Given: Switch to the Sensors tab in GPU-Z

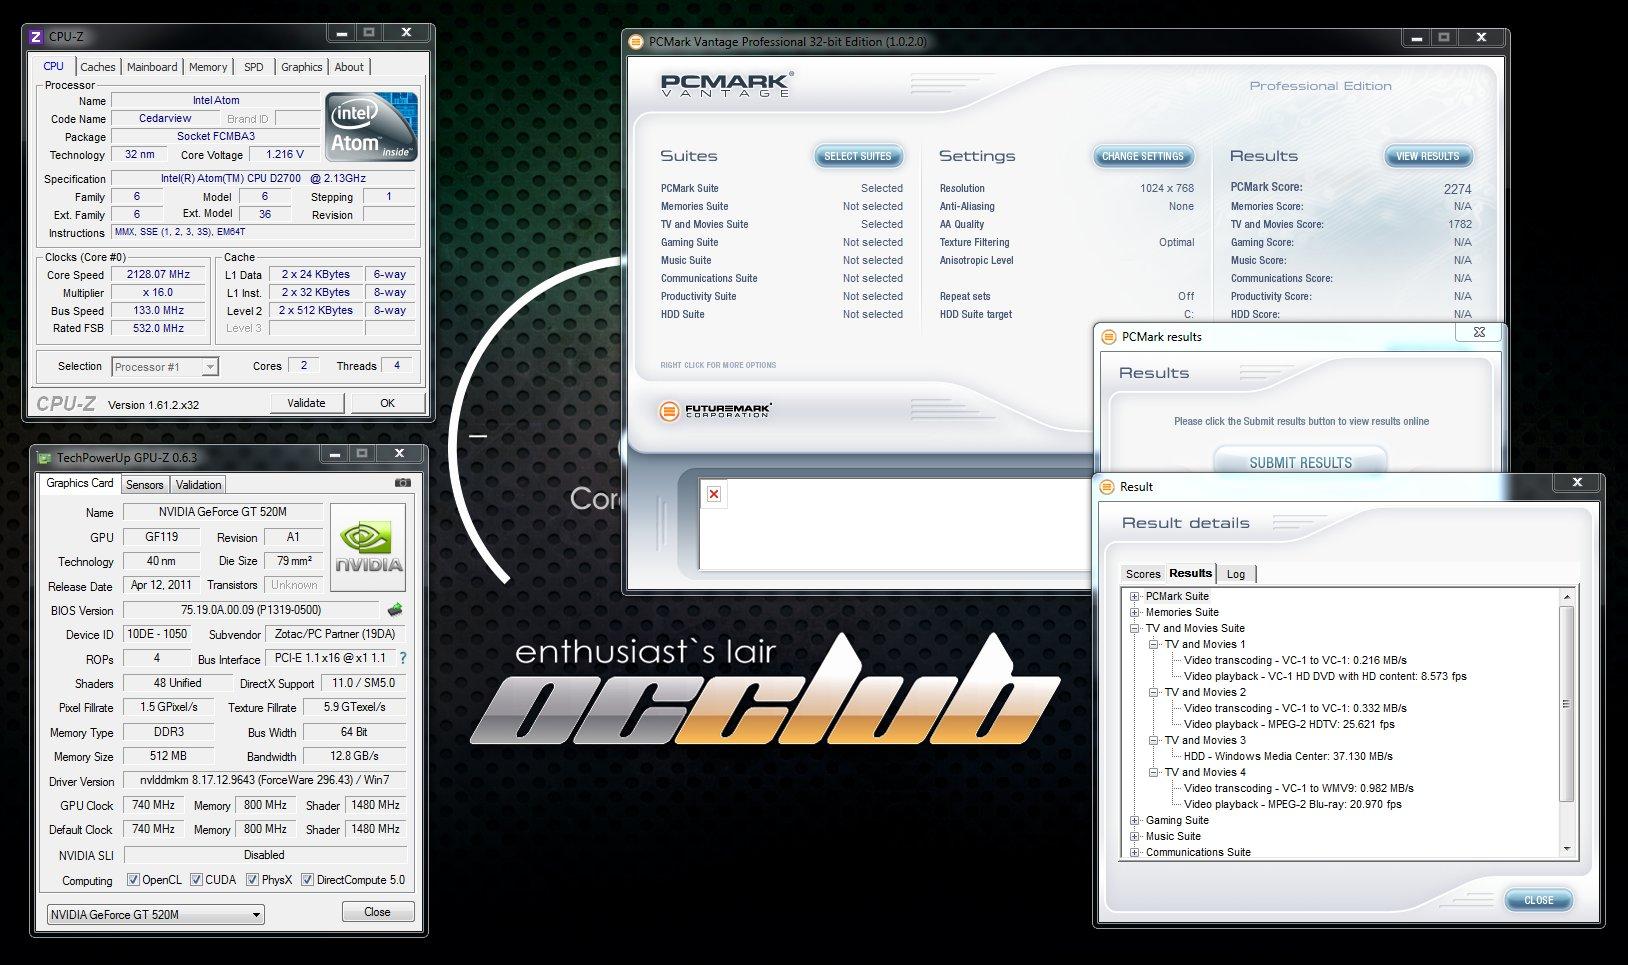Looking at the screenshot, I should (145, 485).
